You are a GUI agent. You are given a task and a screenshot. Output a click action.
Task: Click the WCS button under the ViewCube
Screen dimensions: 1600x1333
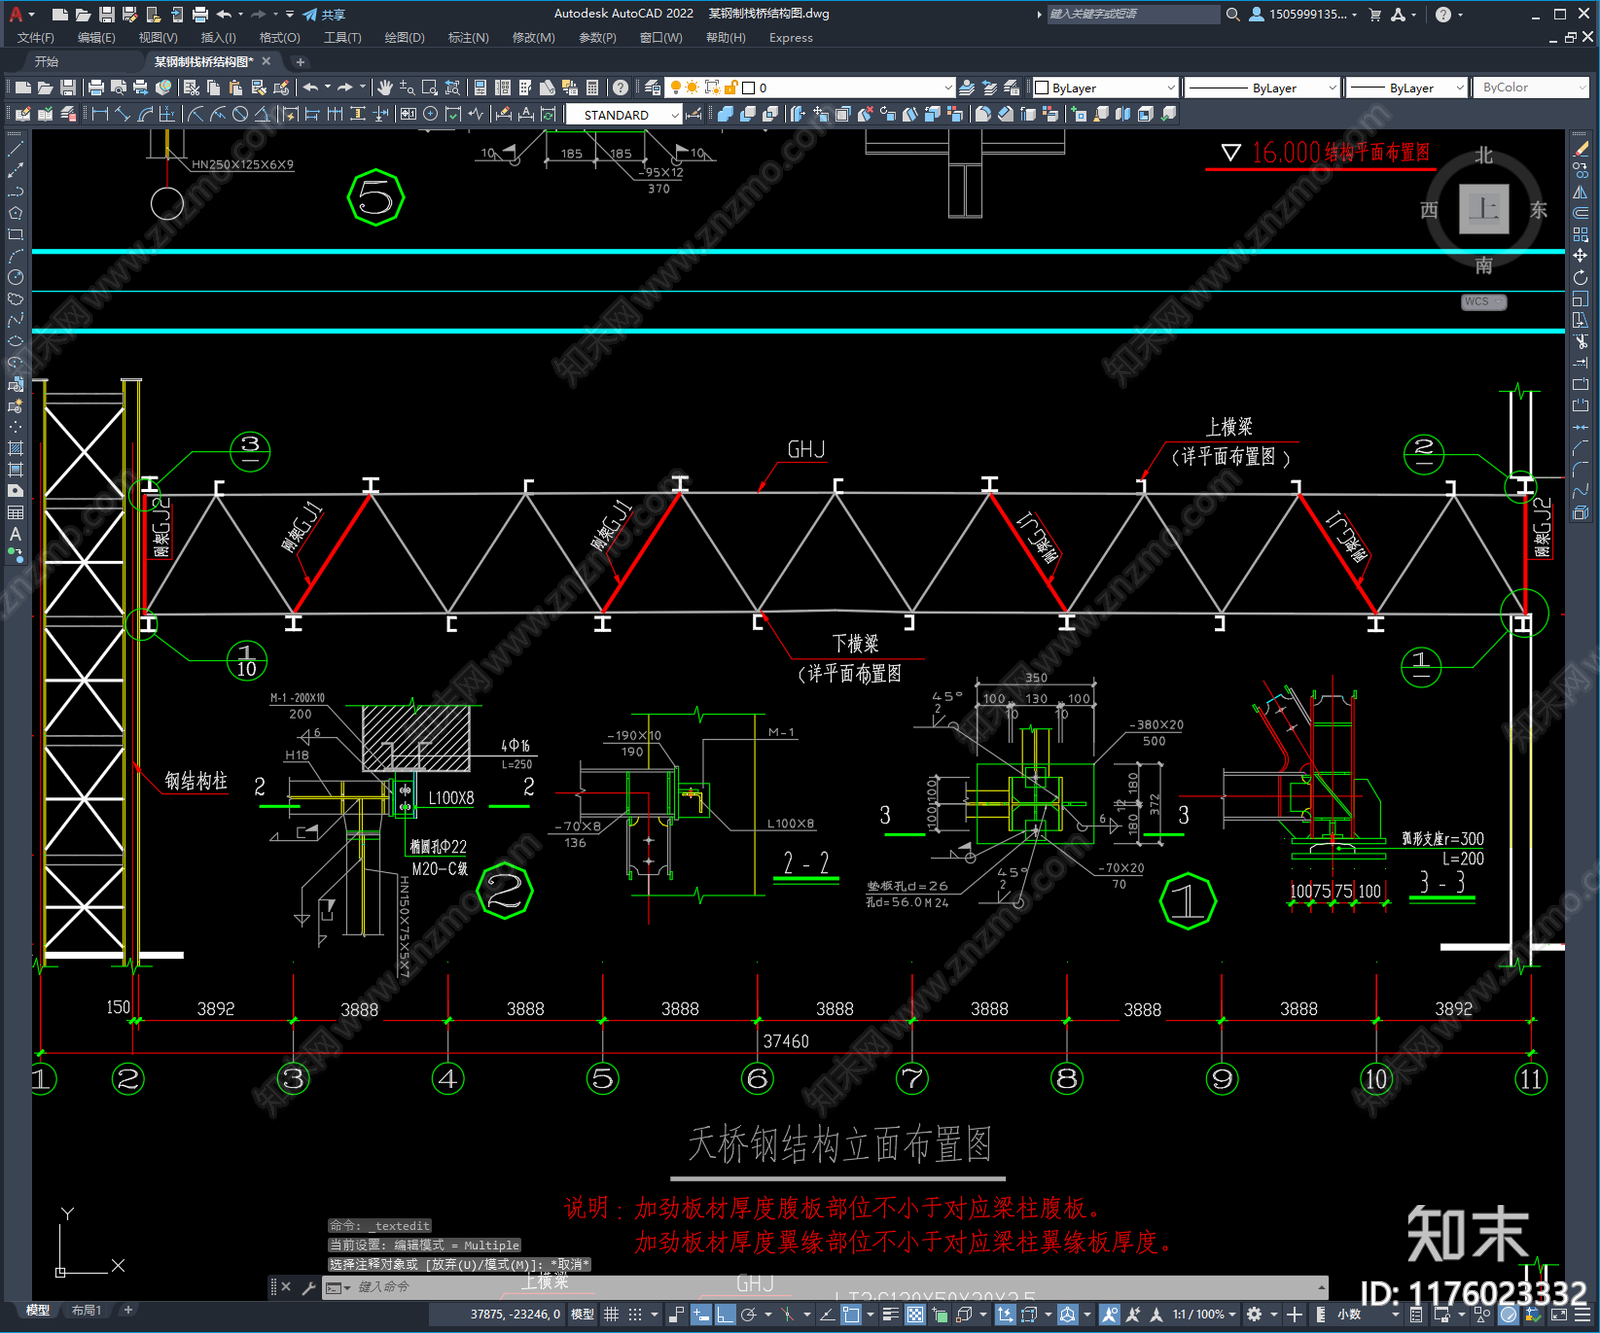[x=1483, y=302]
